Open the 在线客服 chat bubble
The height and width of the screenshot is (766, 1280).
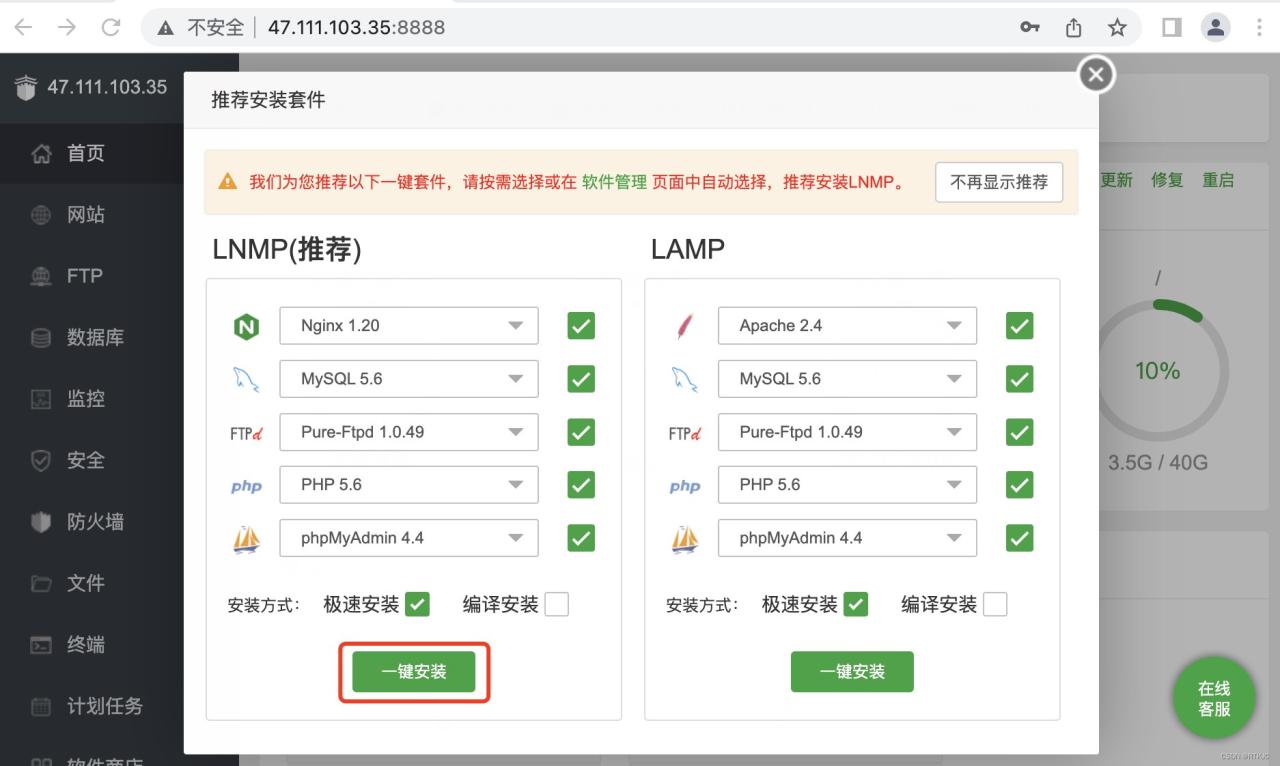click(1214, 698)
